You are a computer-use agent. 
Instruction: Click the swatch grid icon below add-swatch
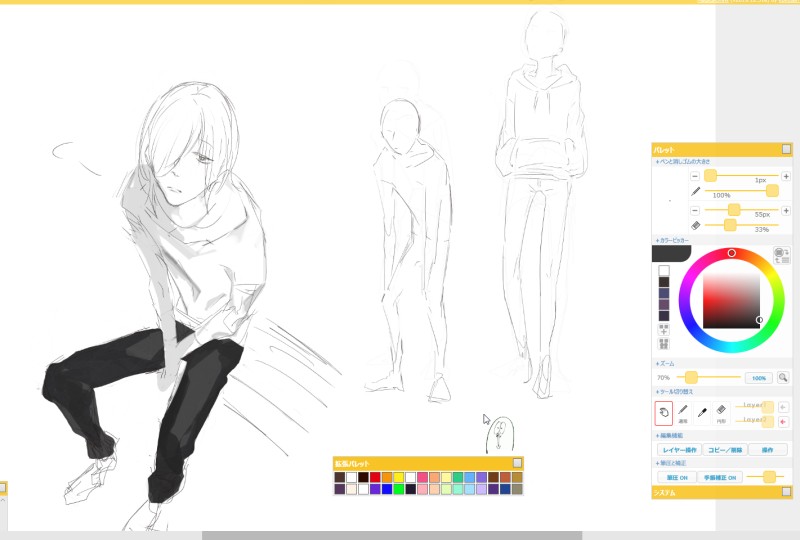[663, 343]
